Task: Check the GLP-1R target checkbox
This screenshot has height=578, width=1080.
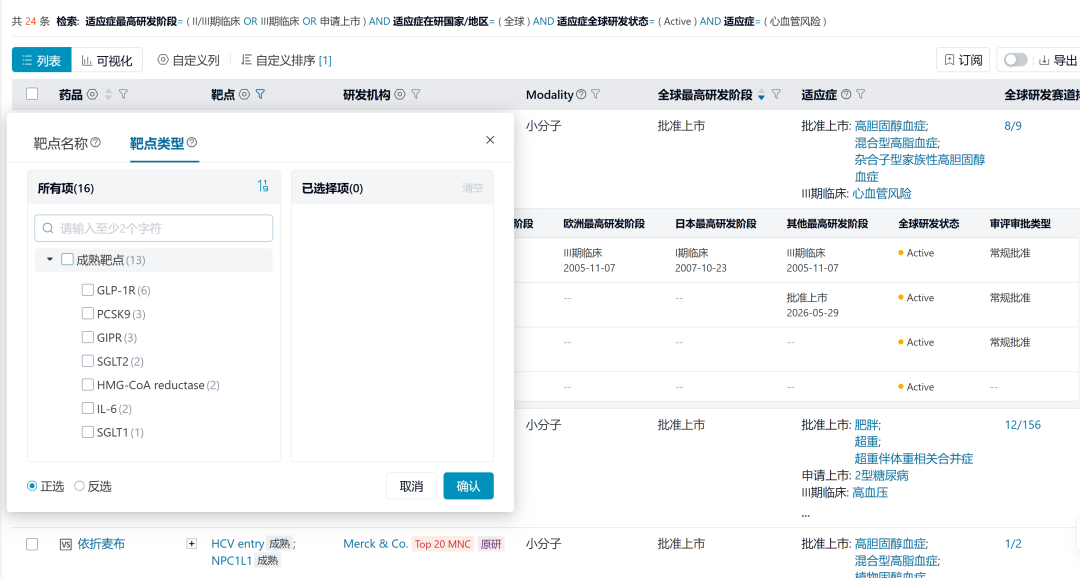Action: (x=87, y=290)
